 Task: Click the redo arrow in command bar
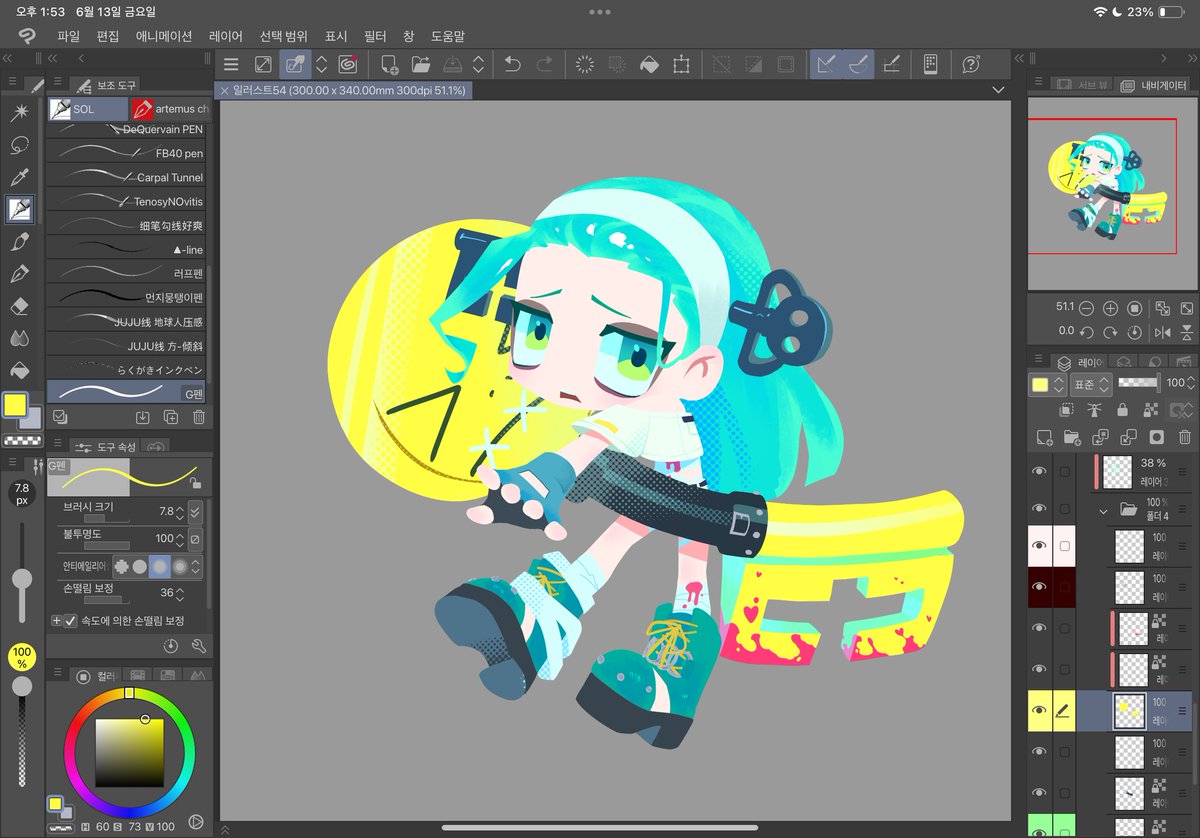(545, 65)
